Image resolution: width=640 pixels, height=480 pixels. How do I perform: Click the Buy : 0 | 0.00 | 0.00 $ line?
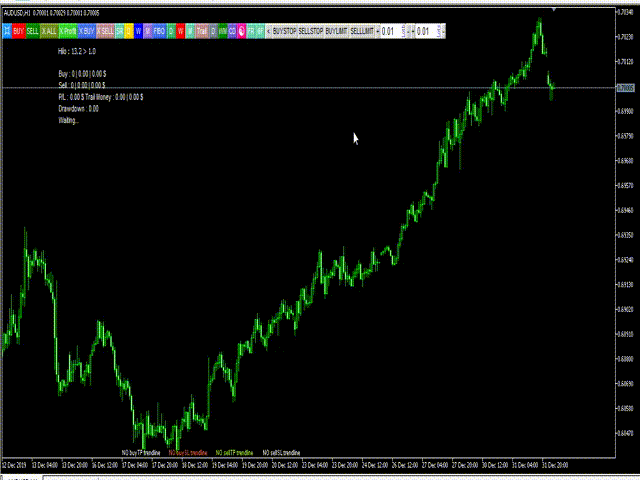tap(82, 74)
